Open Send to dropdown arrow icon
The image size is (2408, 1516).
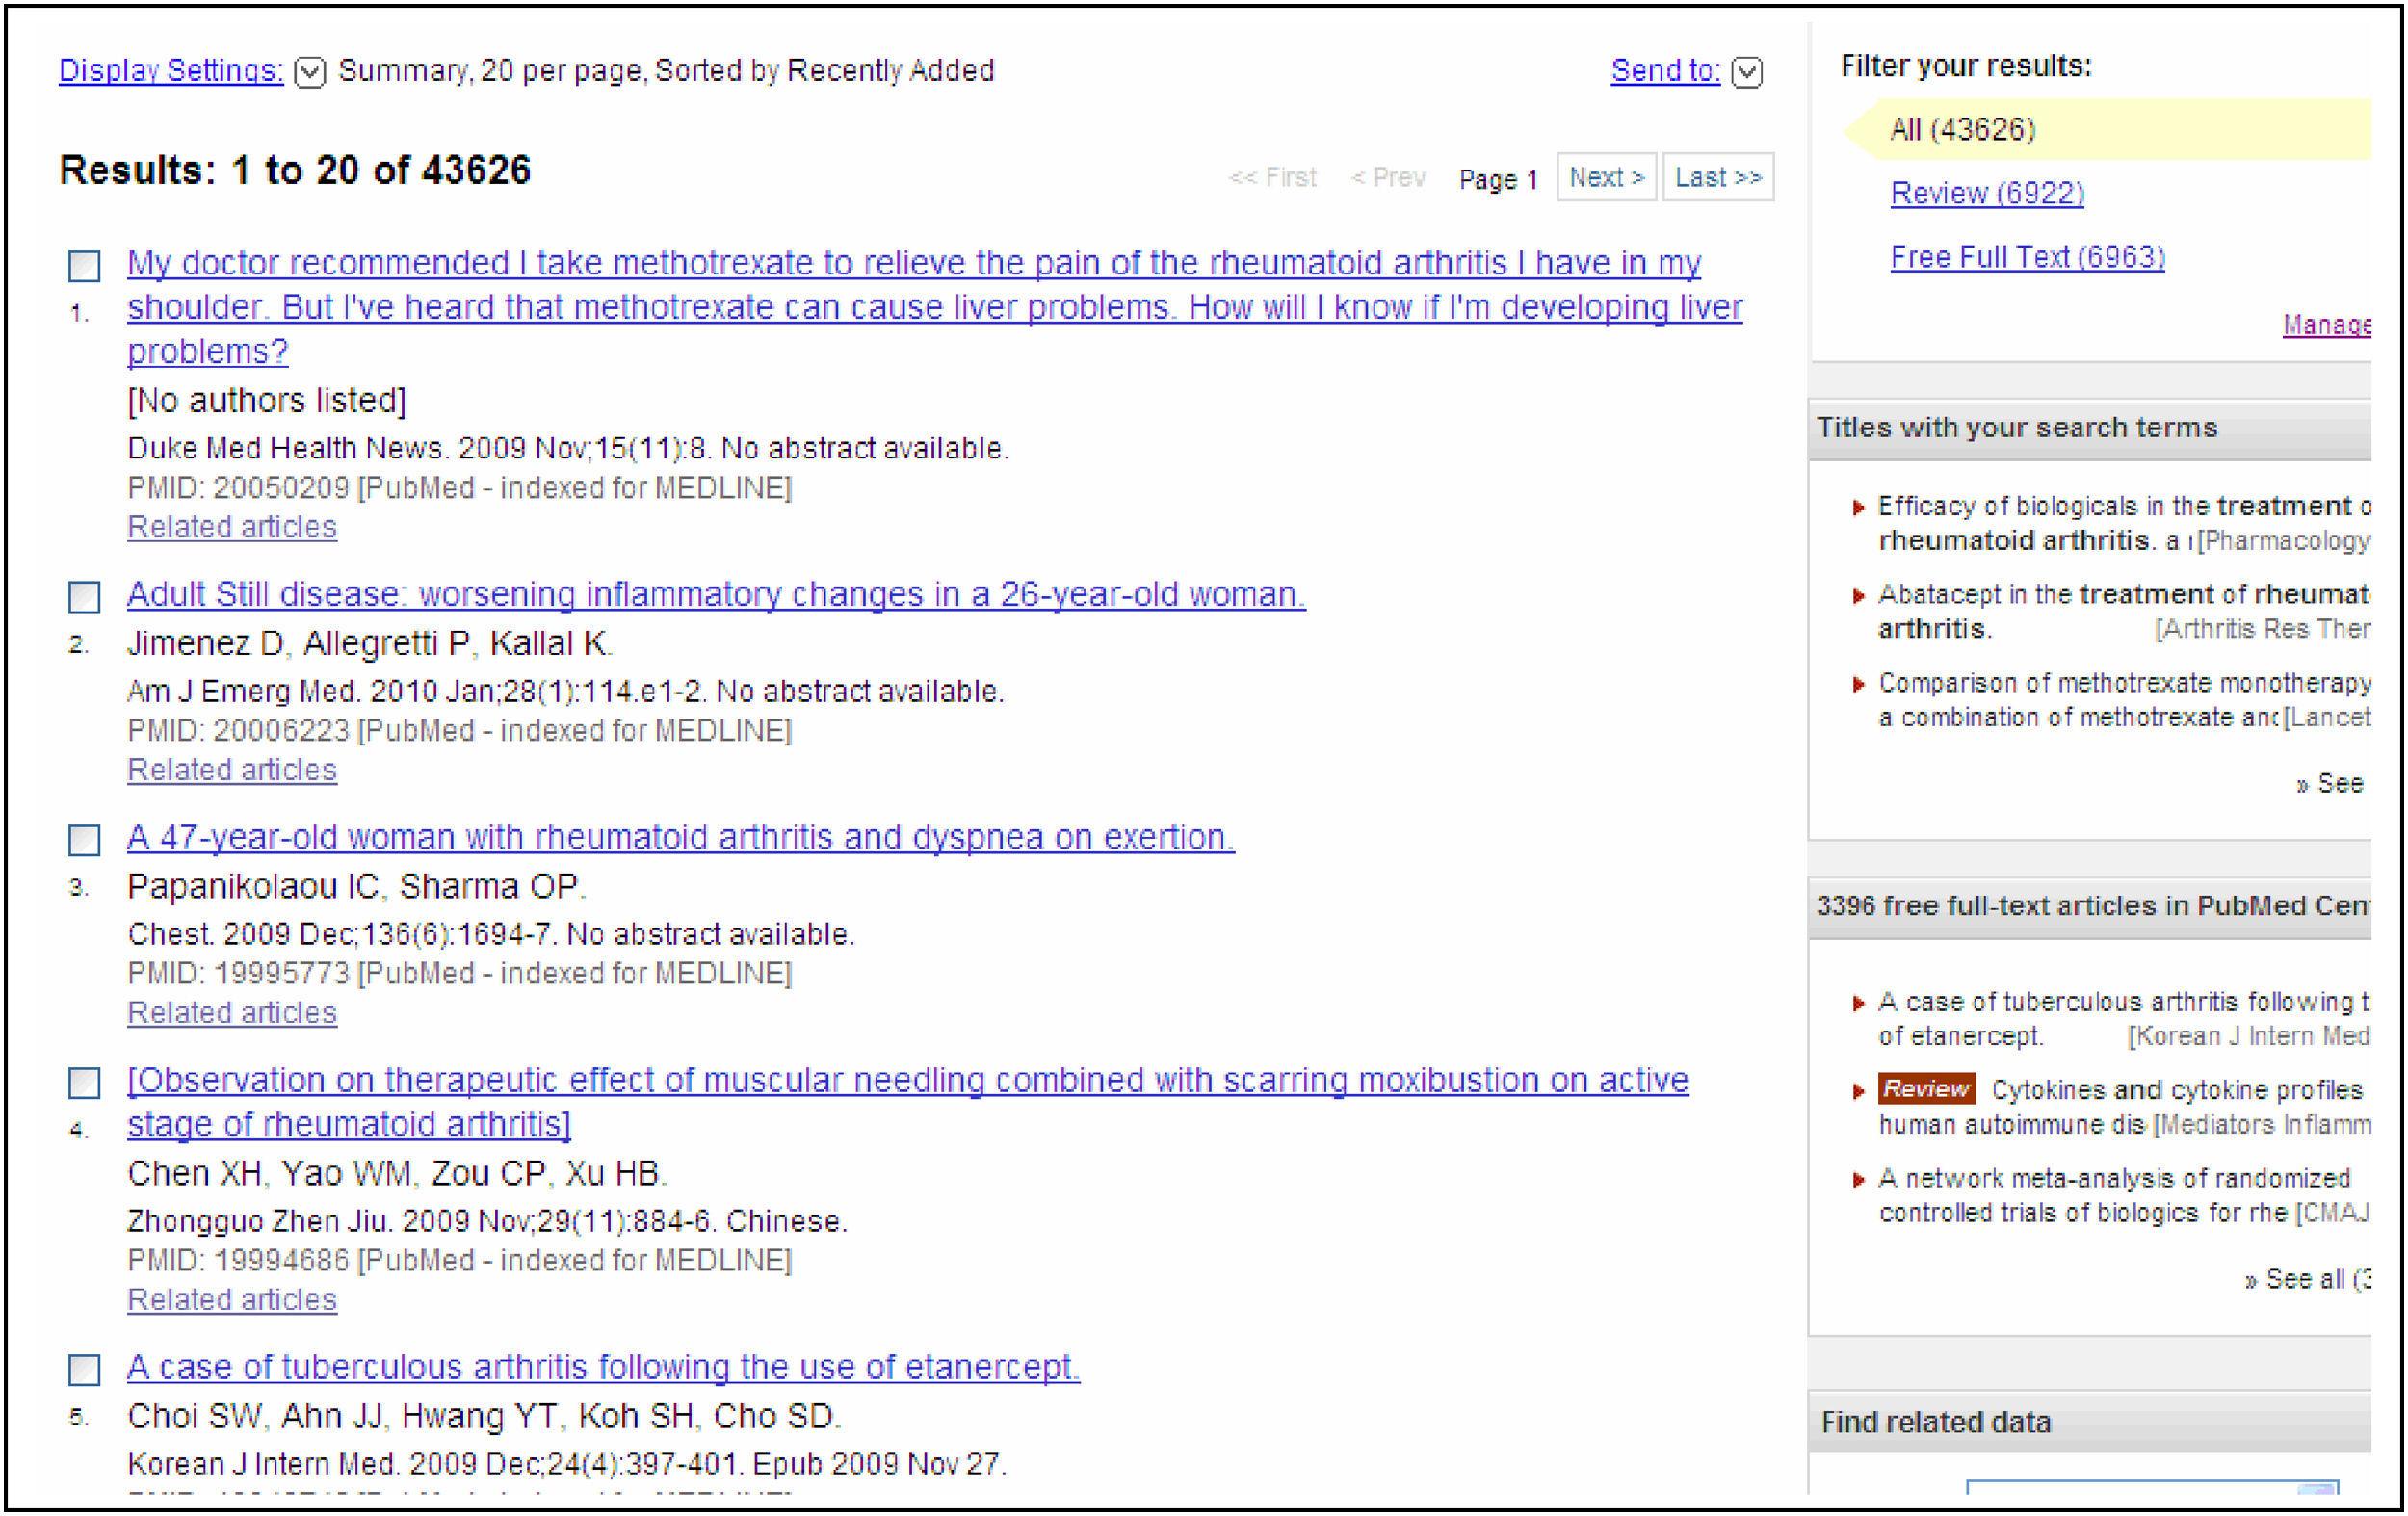(x=1746, y=72)
